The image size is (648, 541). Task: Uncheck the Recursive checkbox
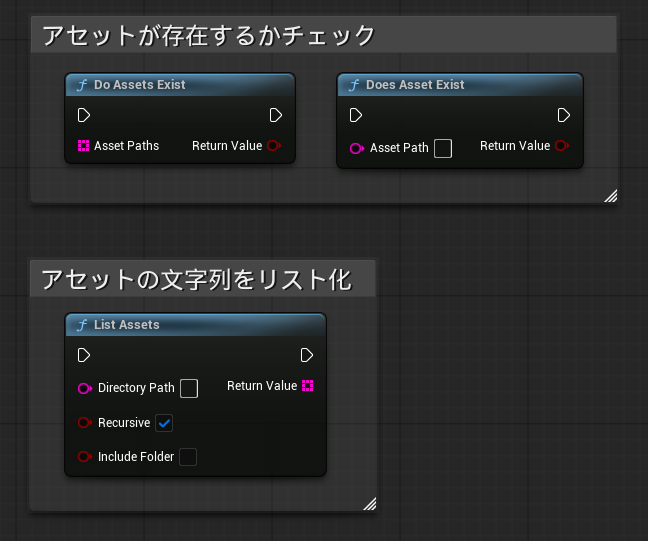(x=165, y=423)
